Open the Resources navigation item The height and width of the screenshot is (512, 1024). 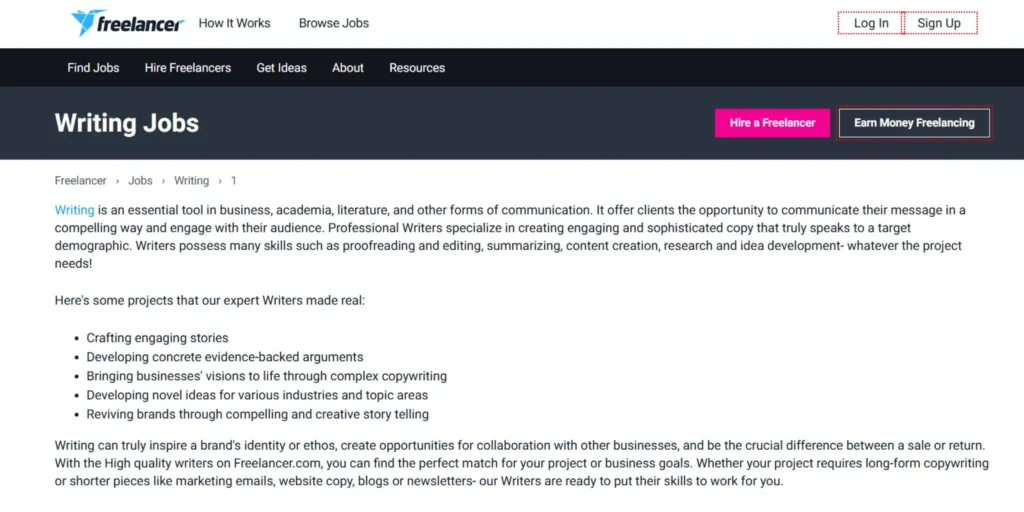click(x=417, y=68)
